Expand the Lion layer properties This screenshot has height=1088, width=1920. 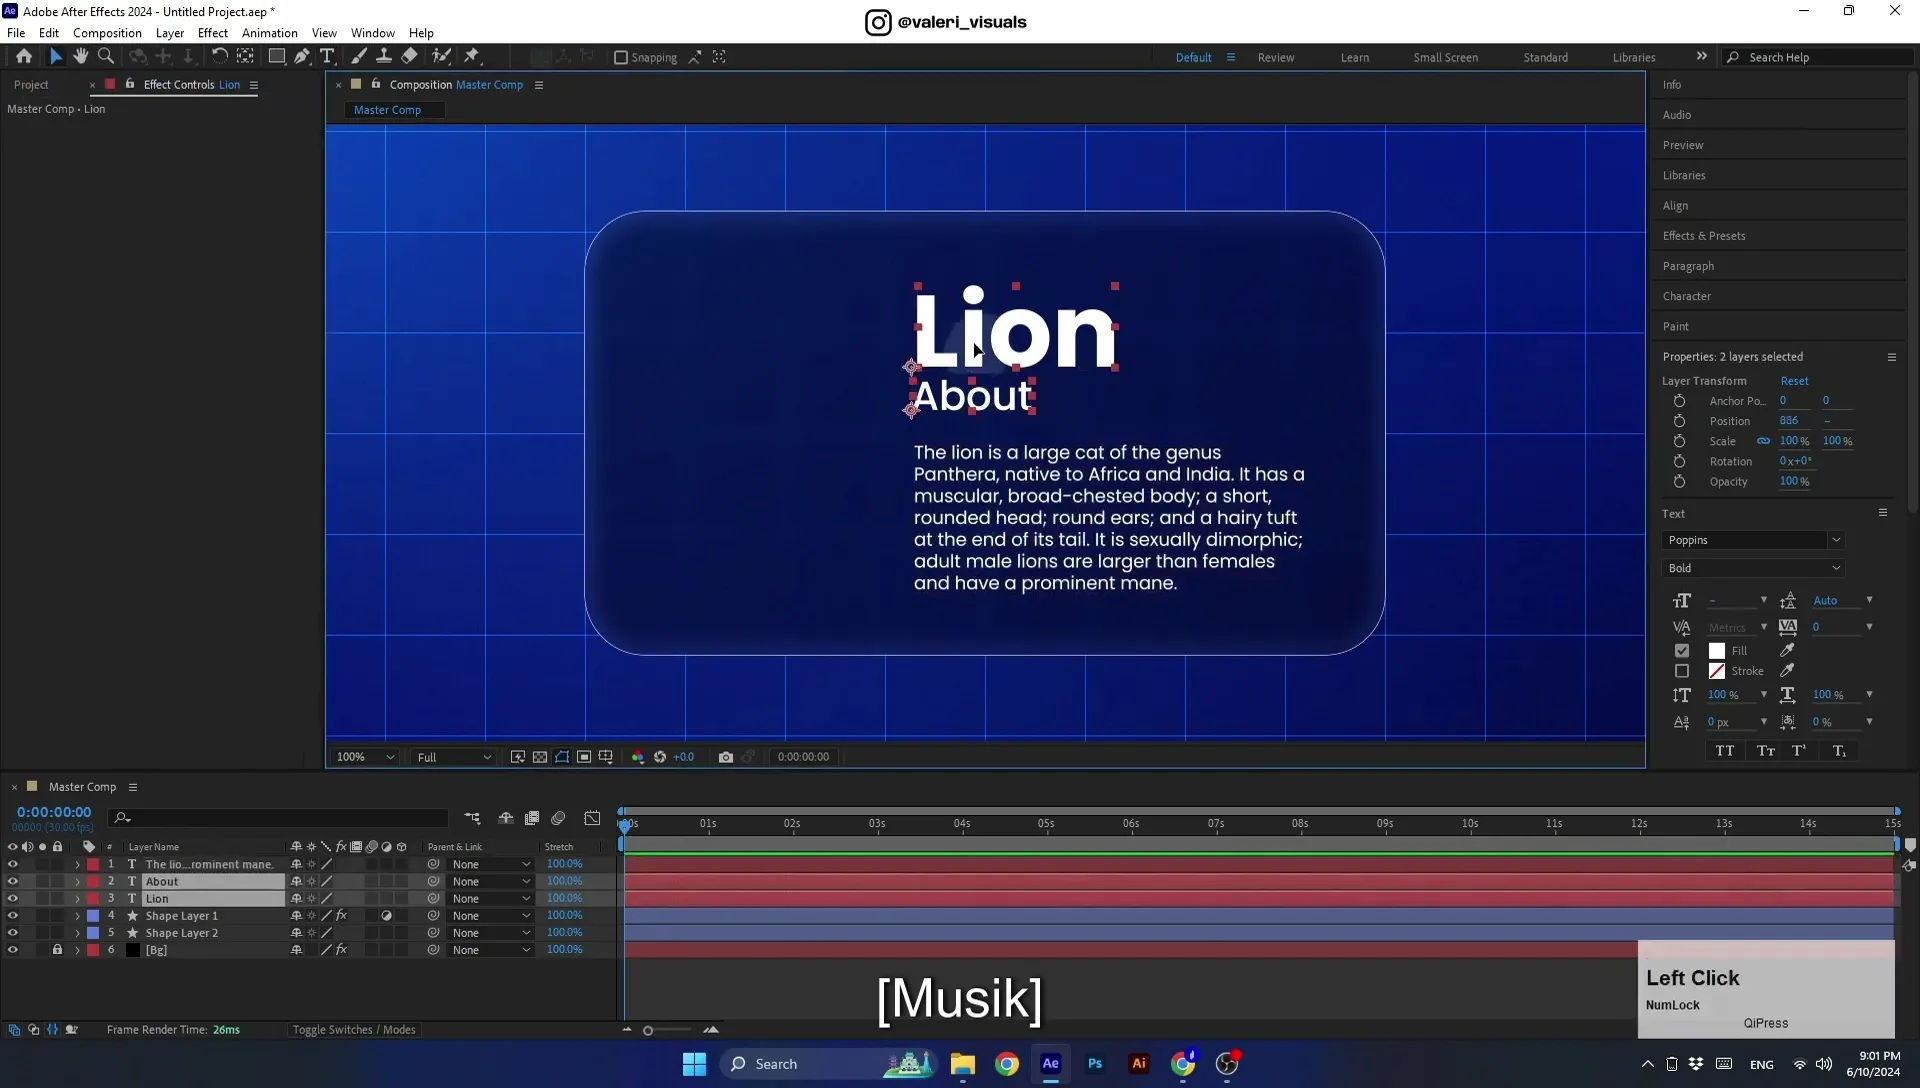point(77,899)
